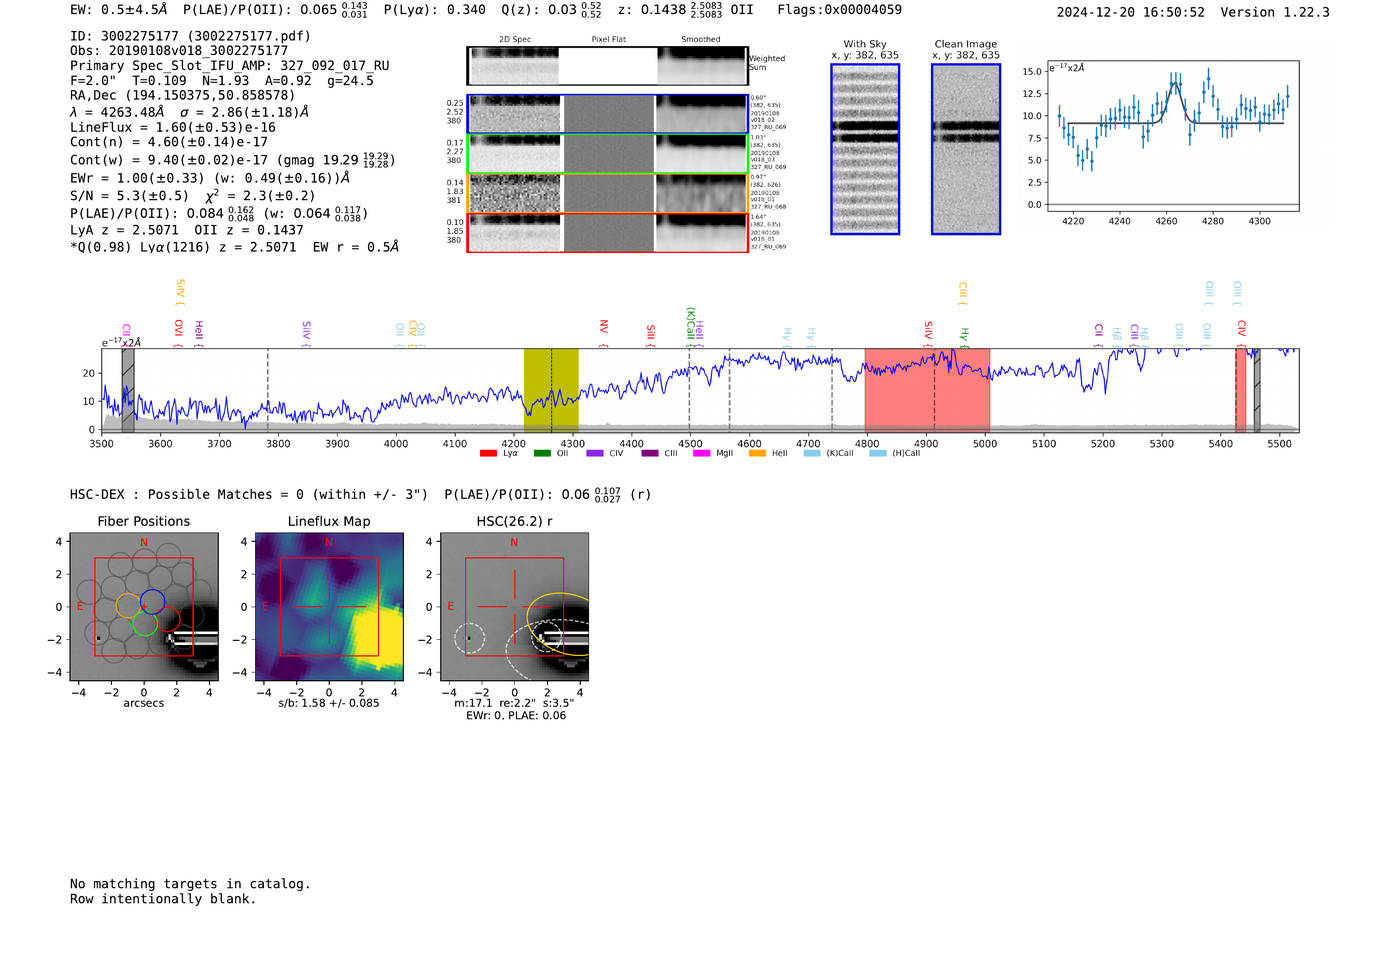1400x953 pixels.
Task: Click the EWr = 1.00(±0.33) line
Action: click(x=210, y=178)
